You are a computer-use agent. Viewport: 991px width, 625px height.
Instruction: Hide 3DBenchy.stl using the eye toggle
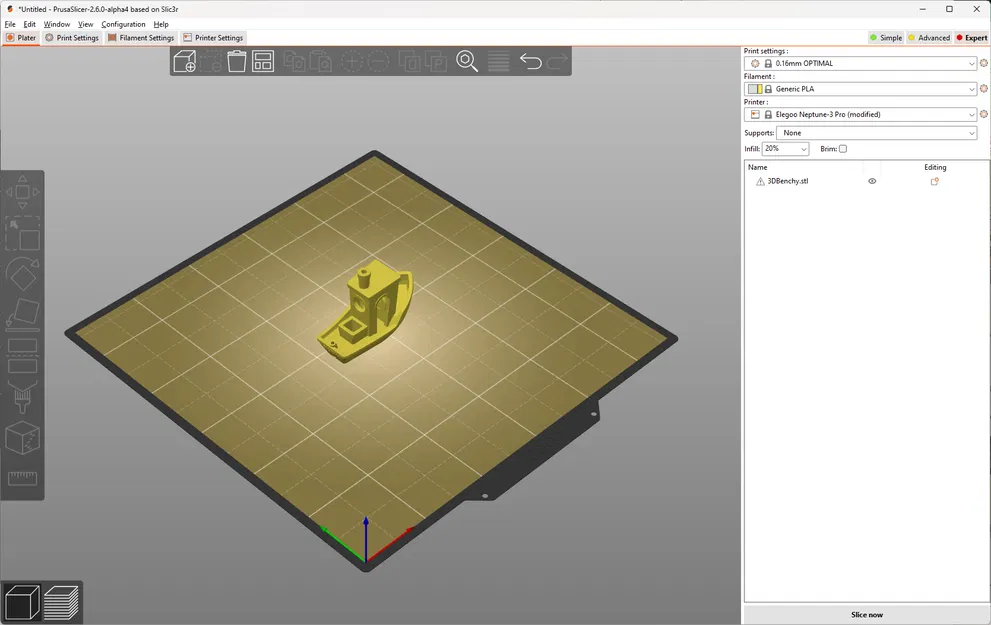coord(871,181)
